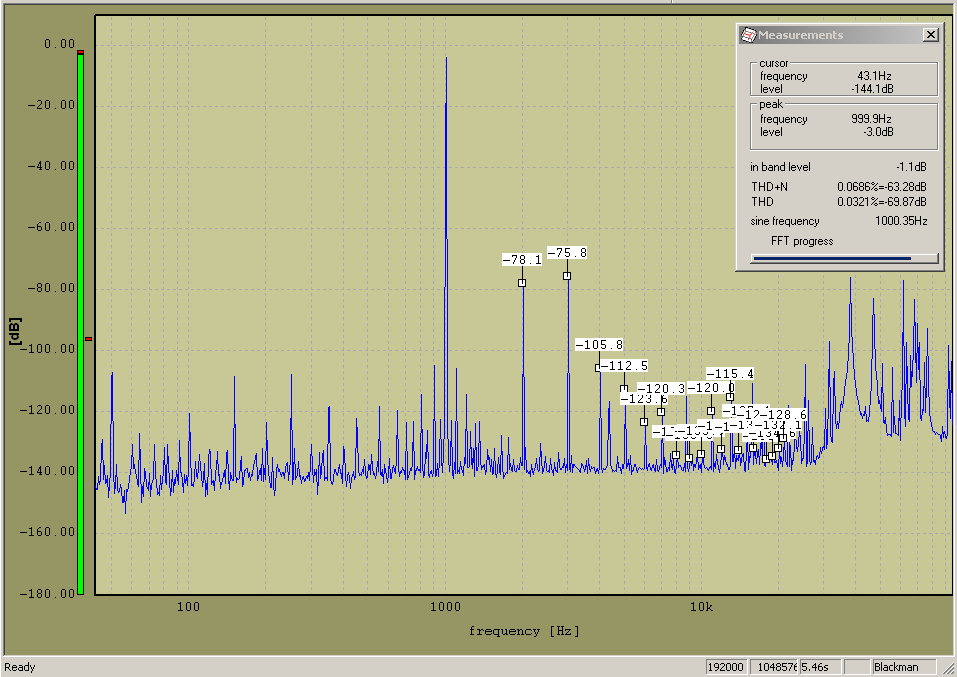Select the -112.5 harmonic marker square

624,389
